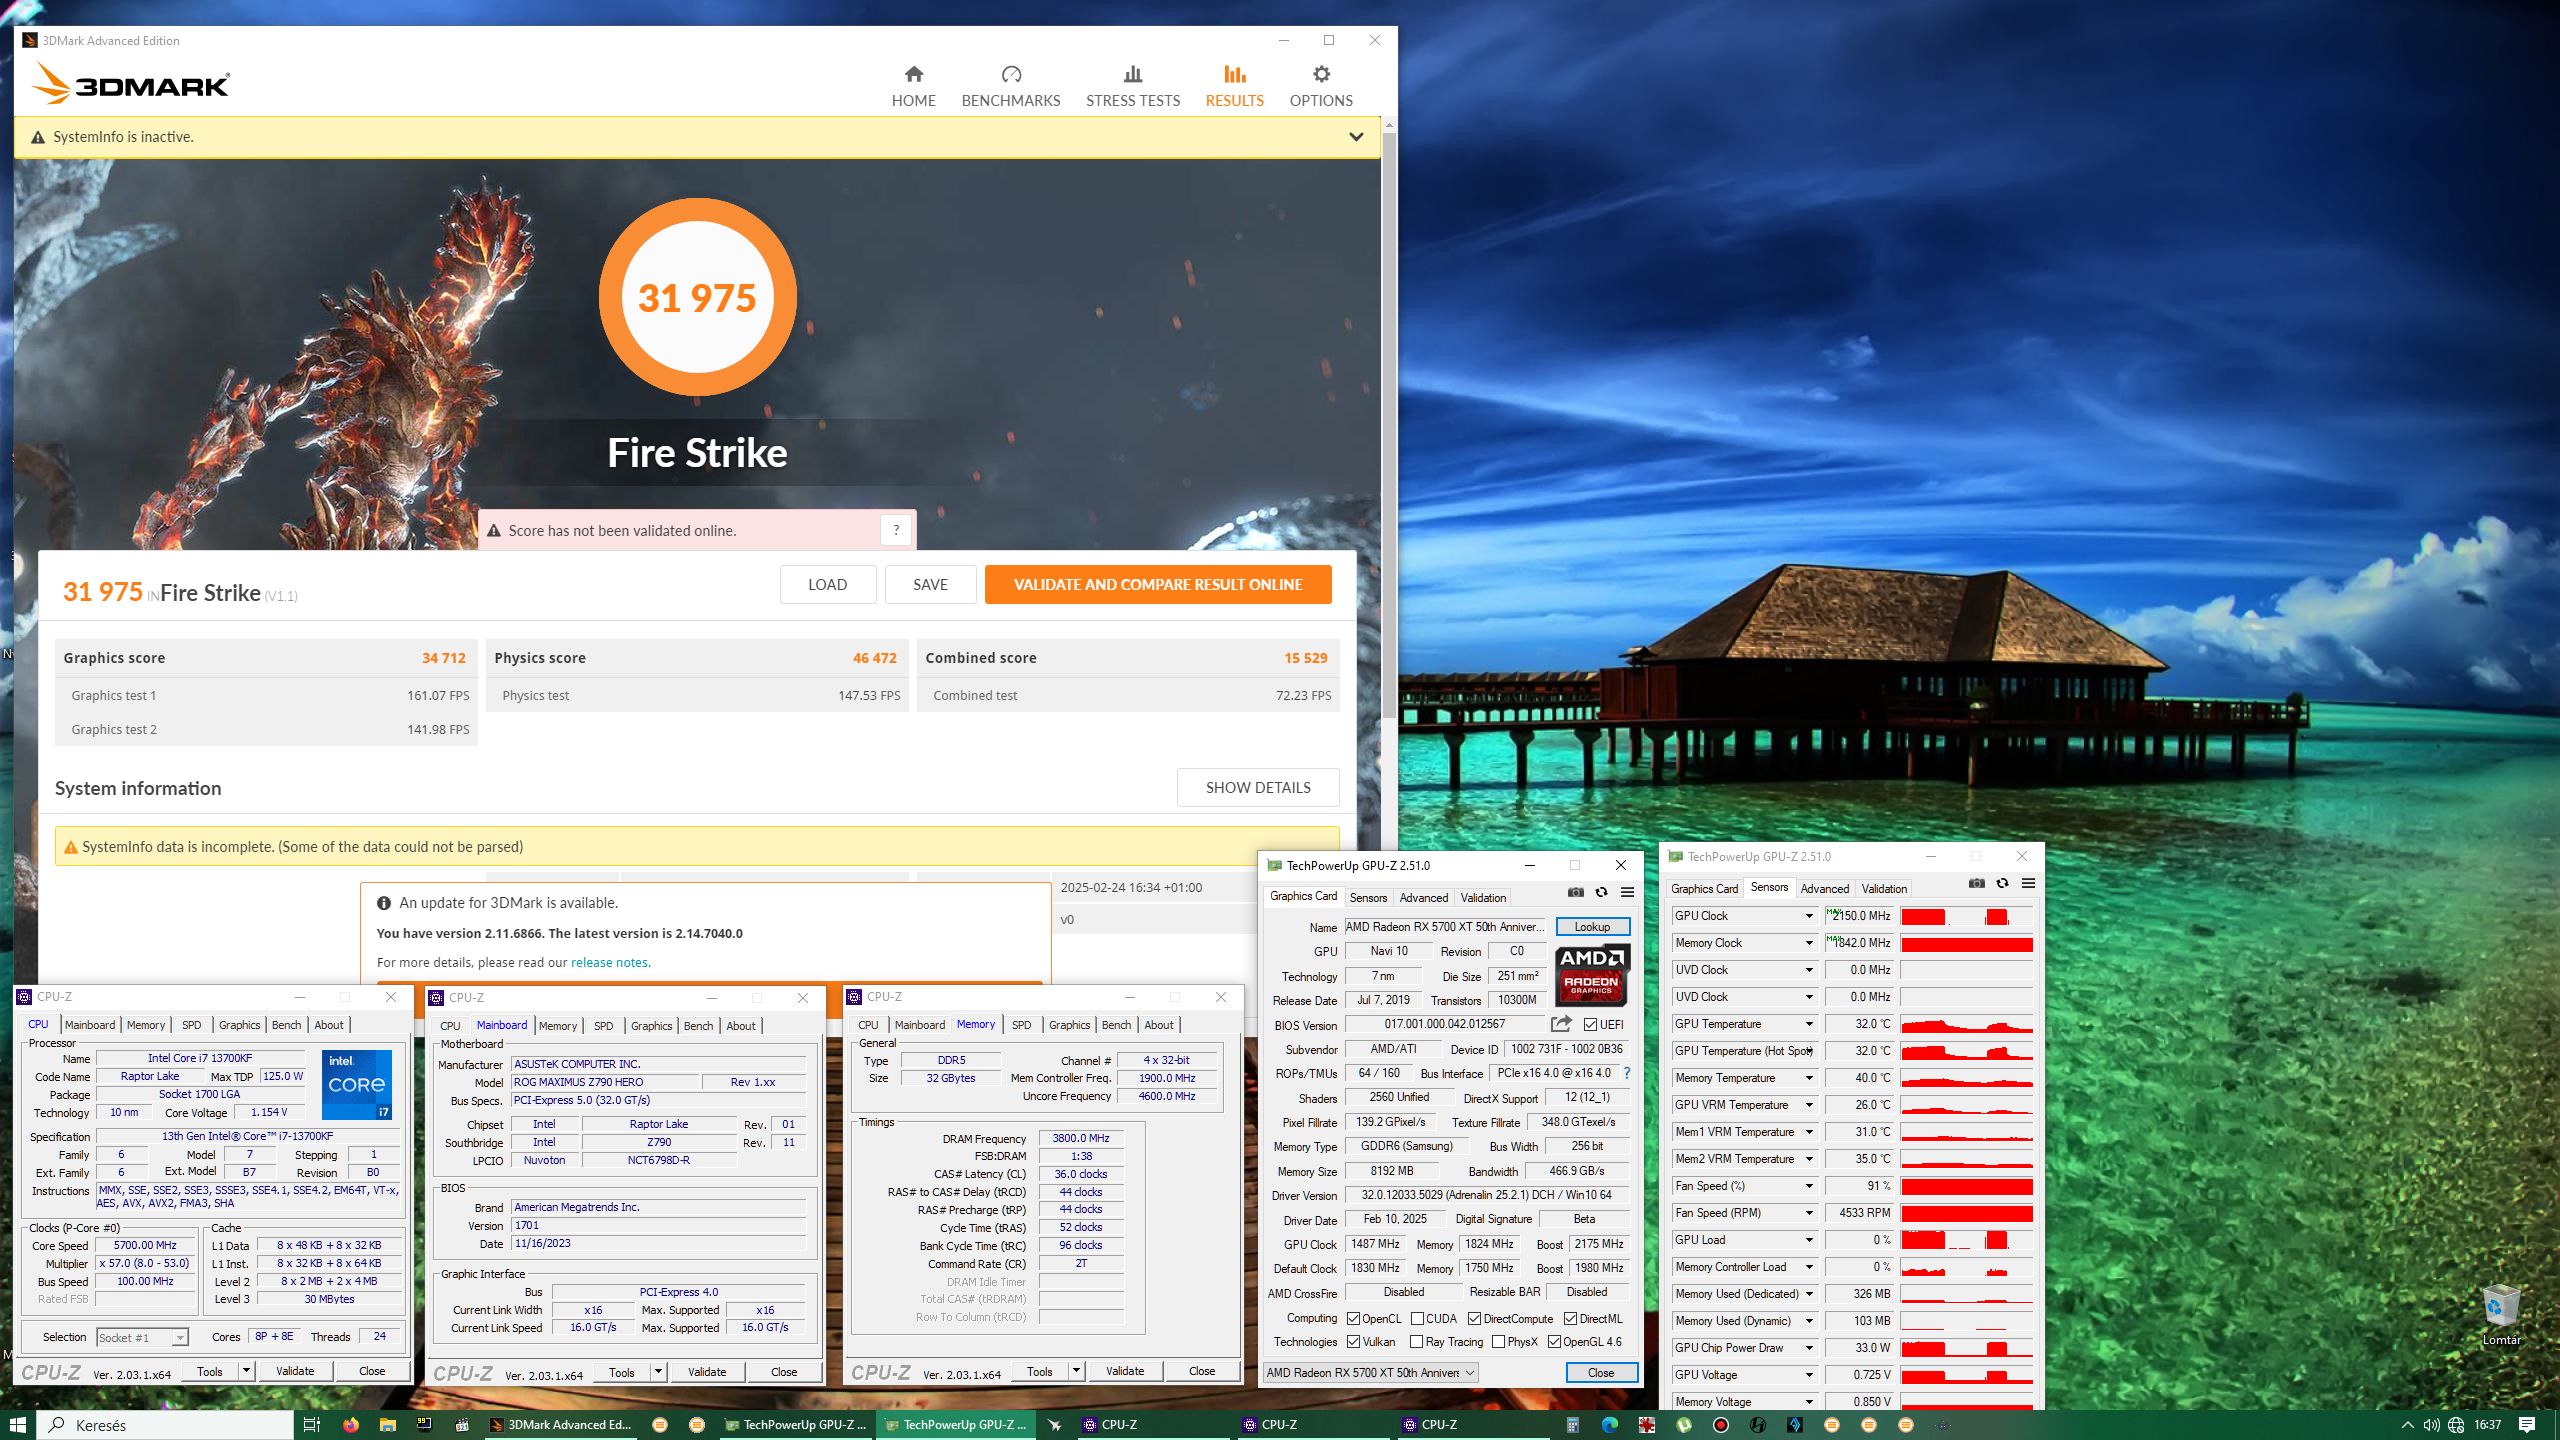The width and height of the screenshot is (2560, 1440).
Task: Open the GPU Clock sensor dropdown
Action: point(1808,916)
